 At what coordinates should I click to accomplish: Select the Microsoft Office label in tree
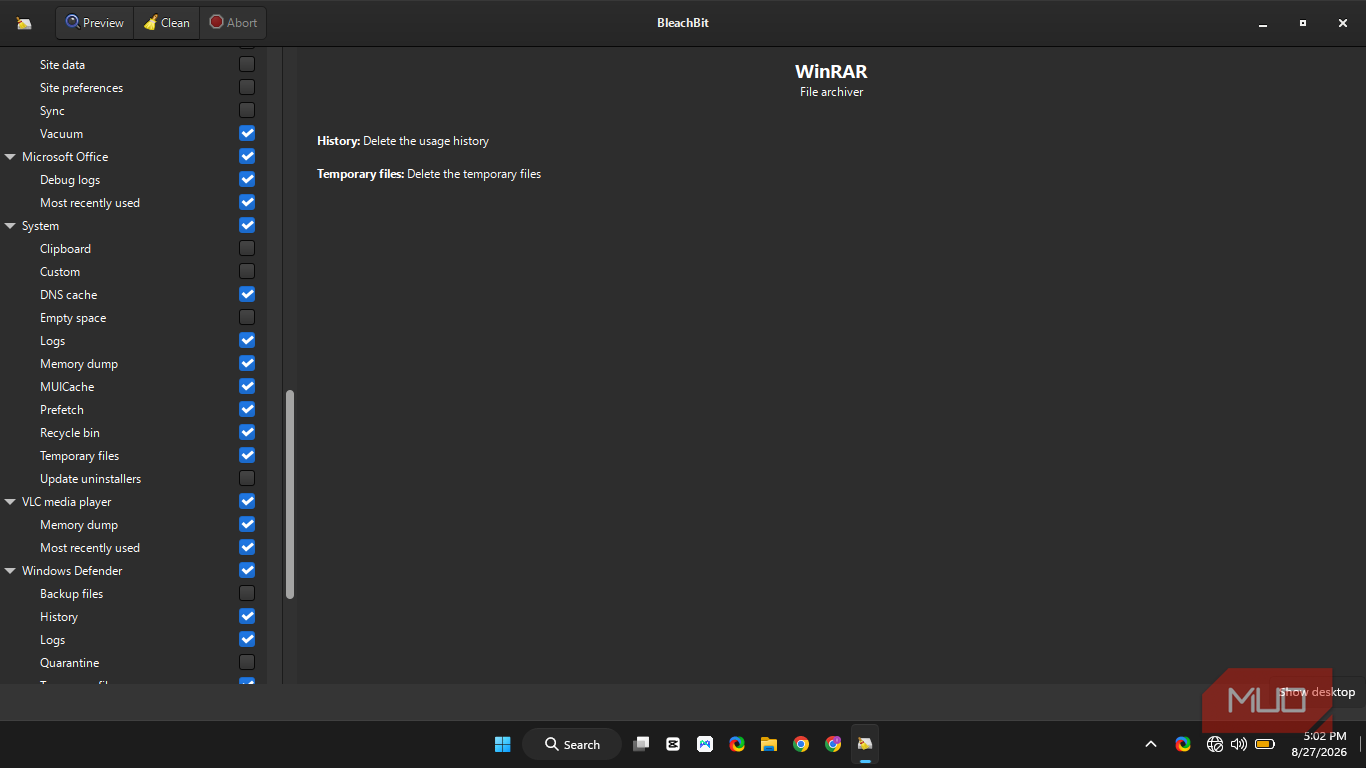(65, 157)
